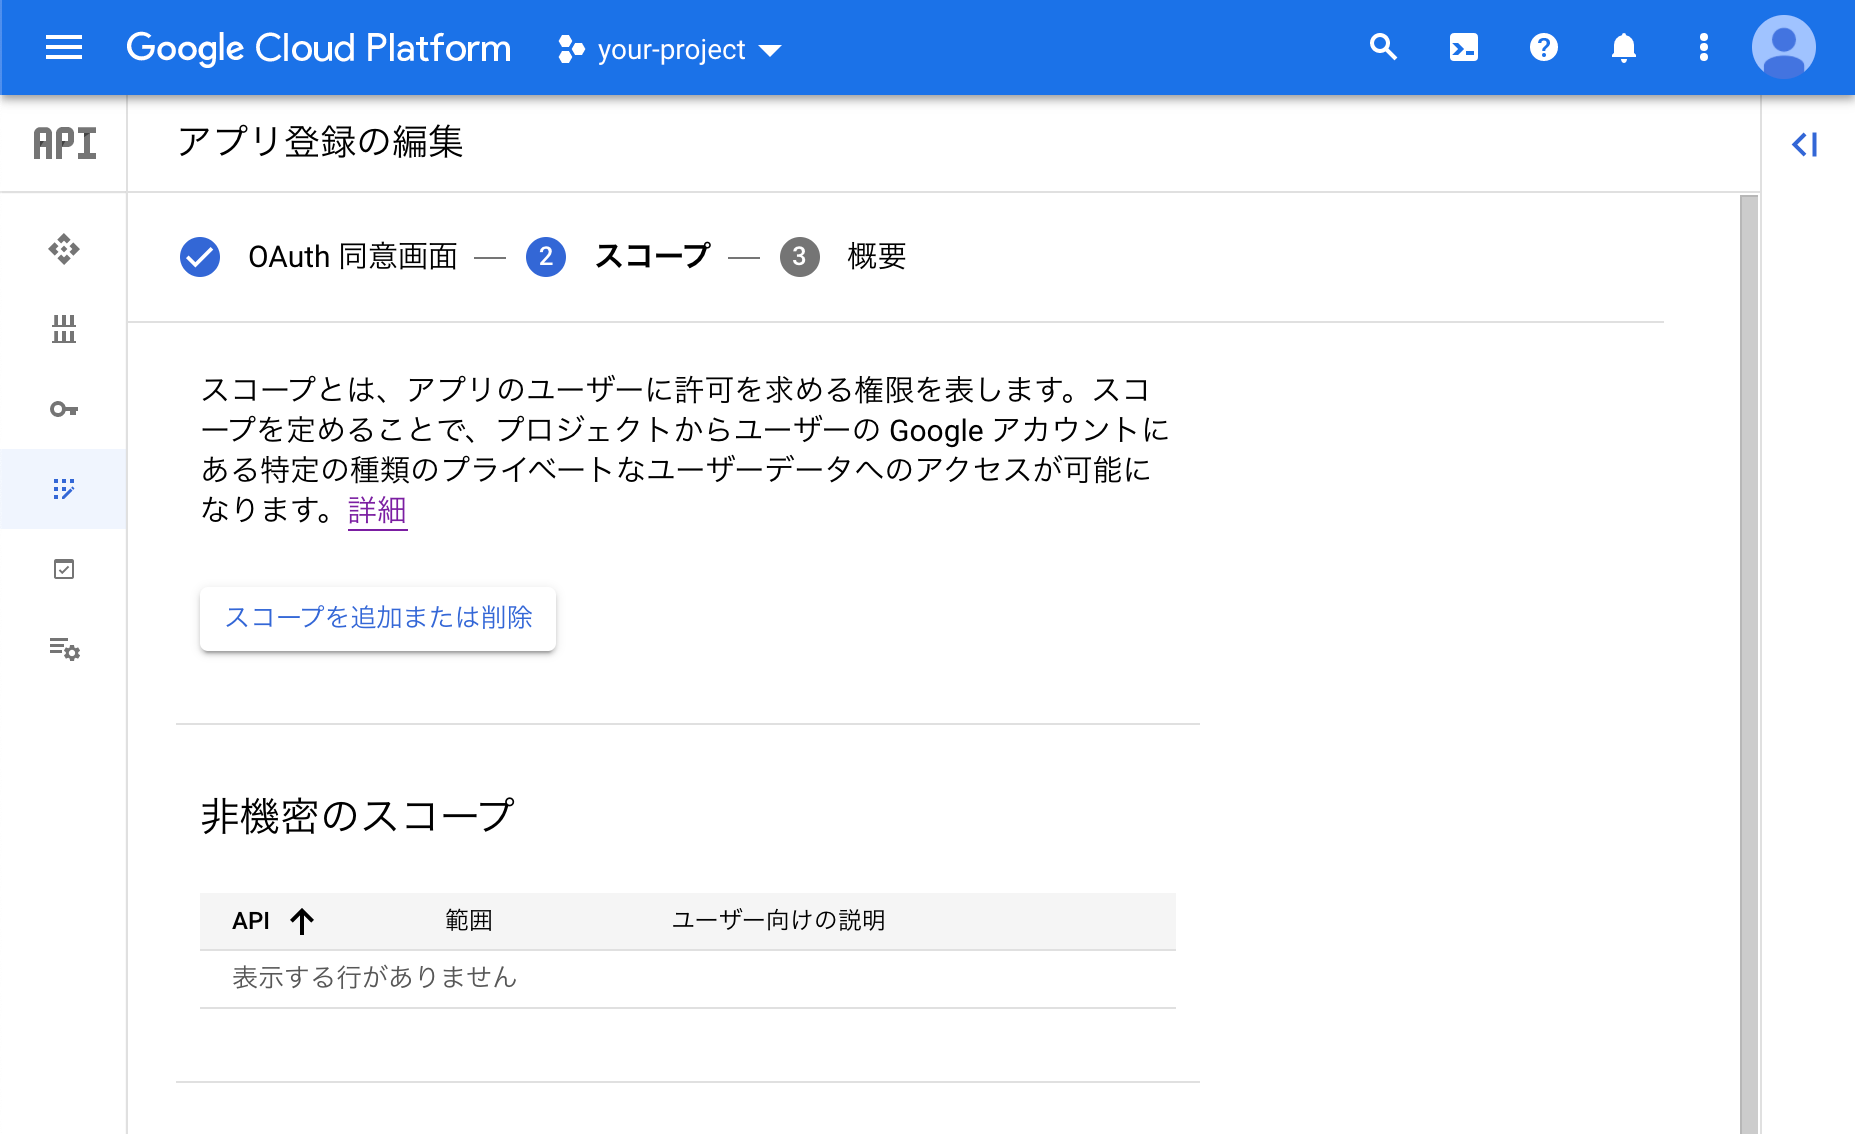Open the your-project project selector dropdown
The image size is (1855, 1134).
pos(670,49)
